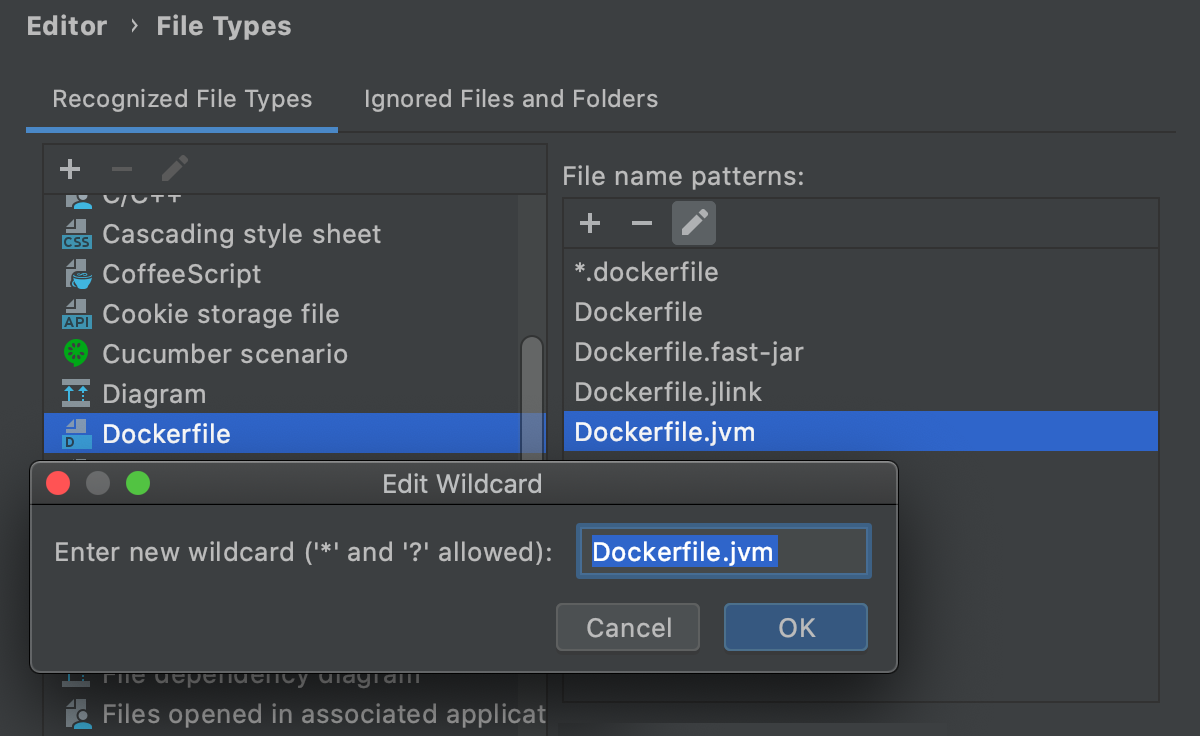Click edit pattern pencil icon
Screen dimensions: 1200x736
coord(694,223)
